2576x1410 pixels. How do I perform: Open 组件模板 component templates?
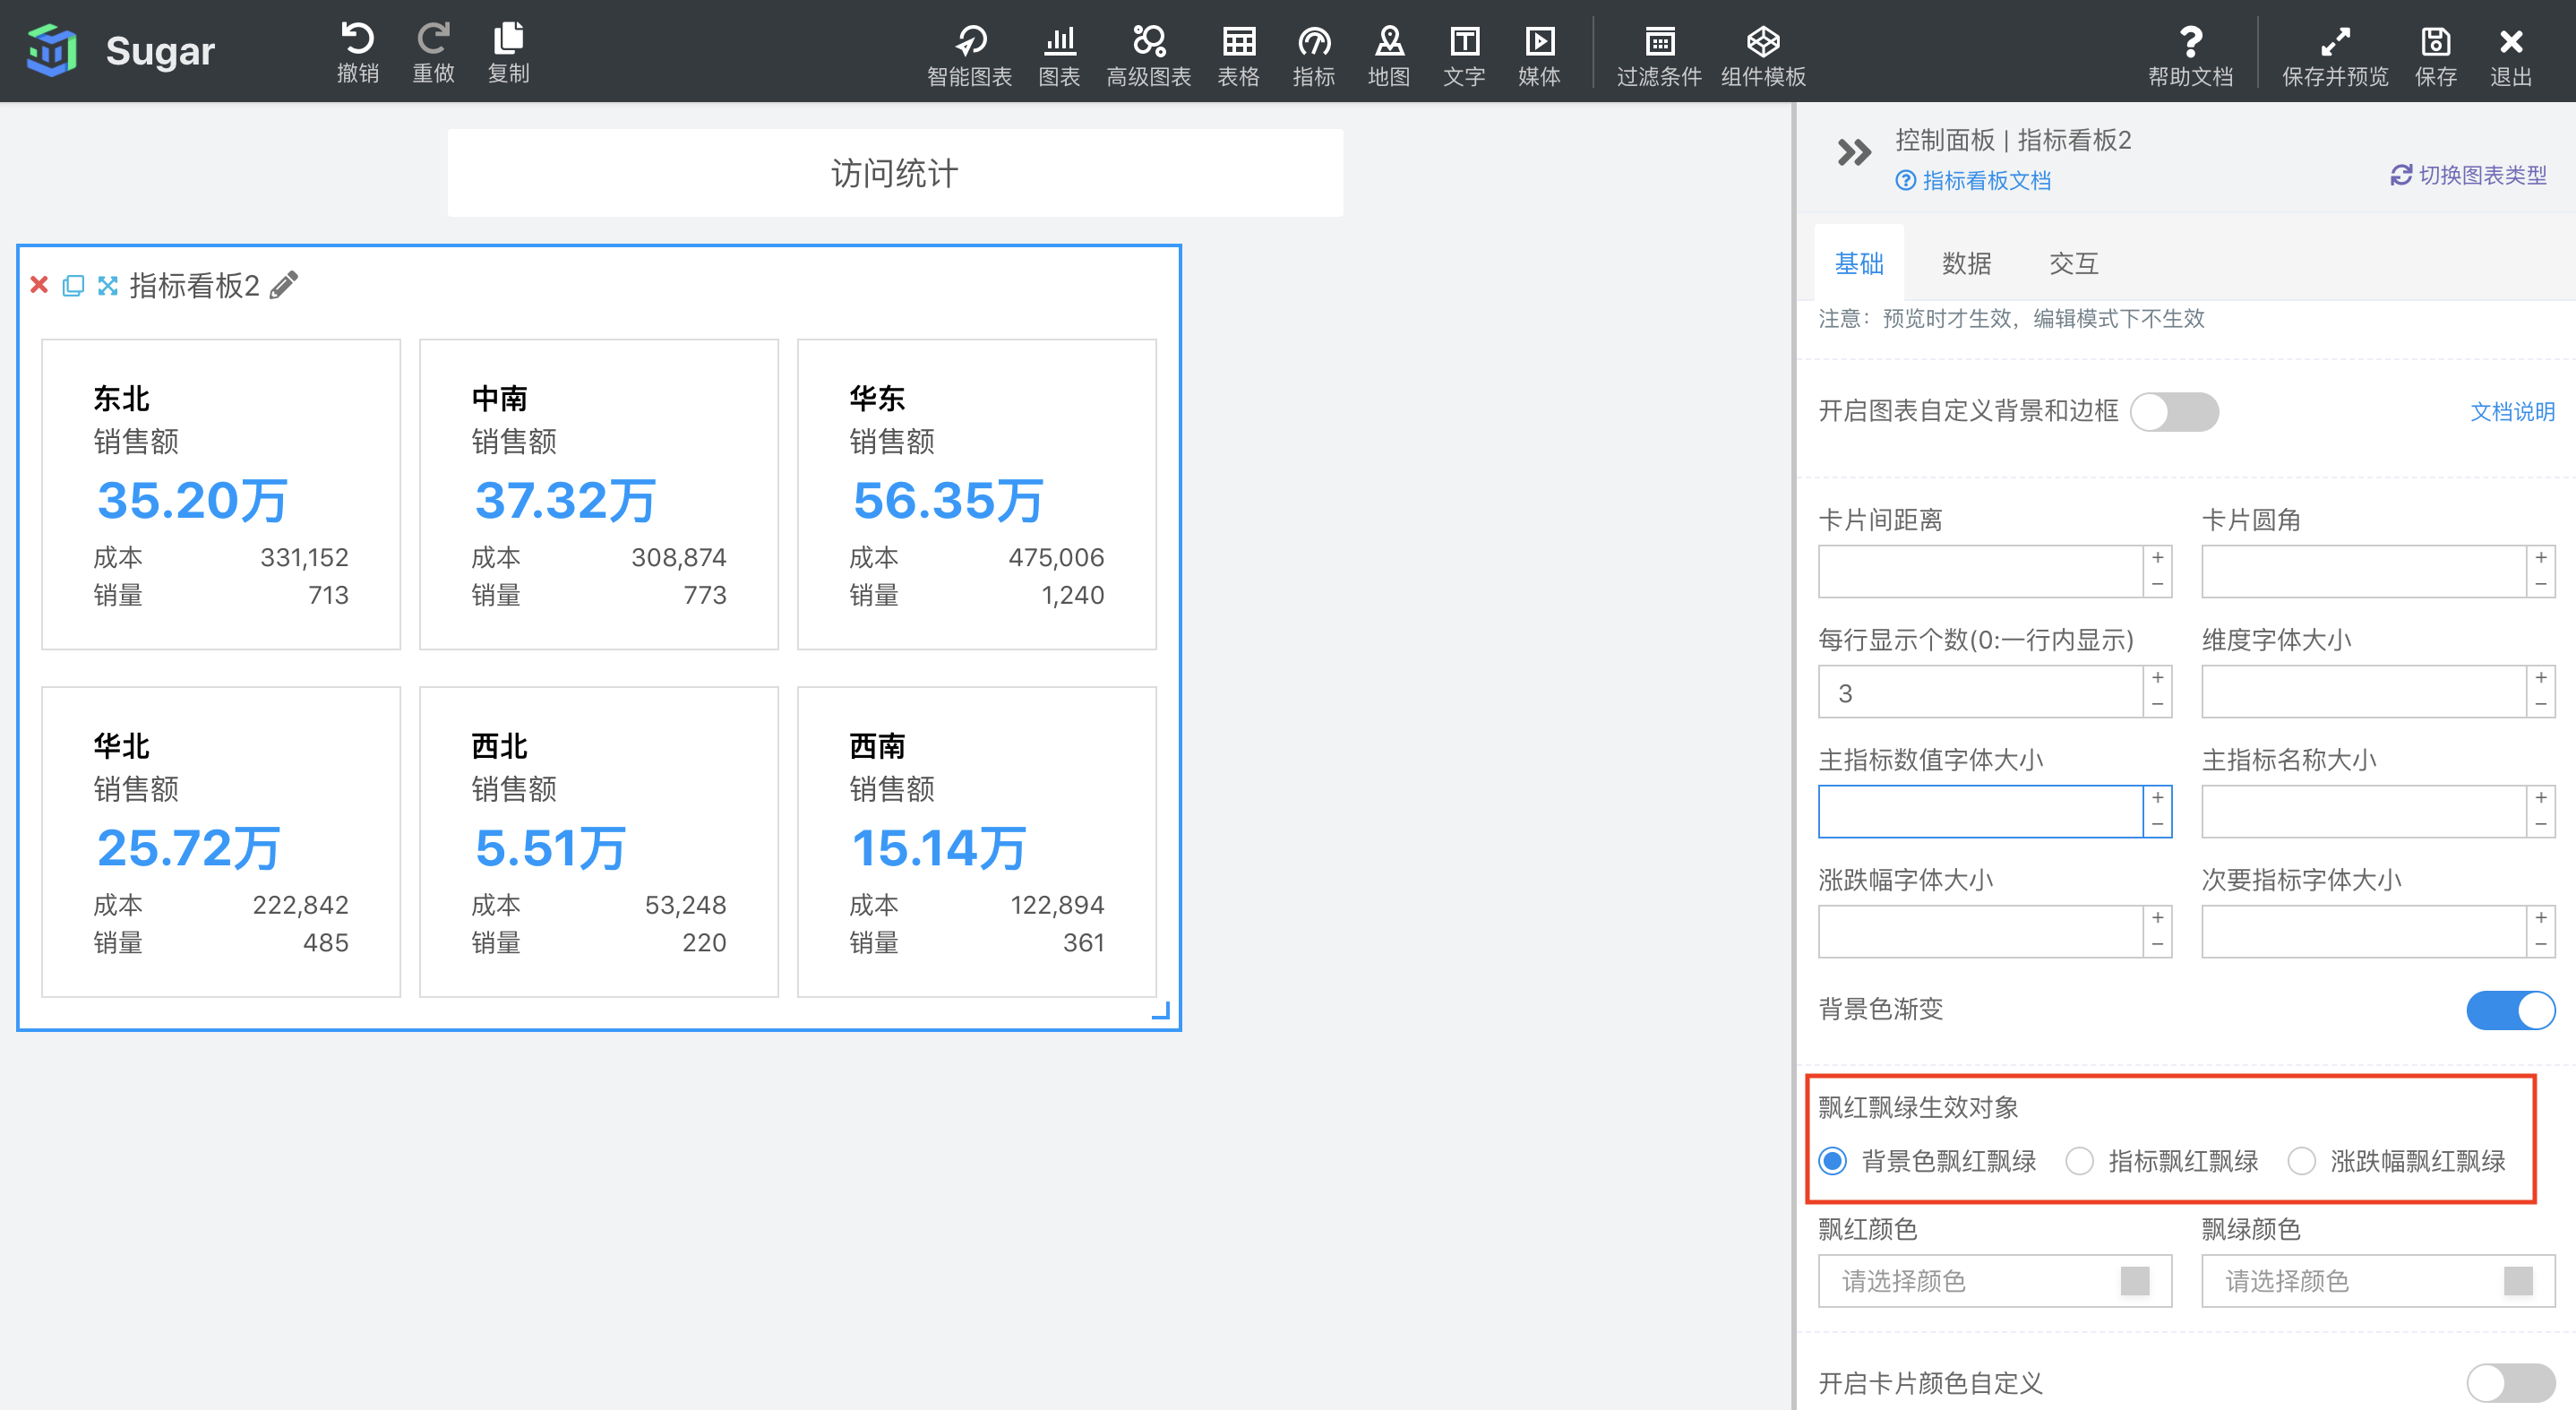[1763, 55]
